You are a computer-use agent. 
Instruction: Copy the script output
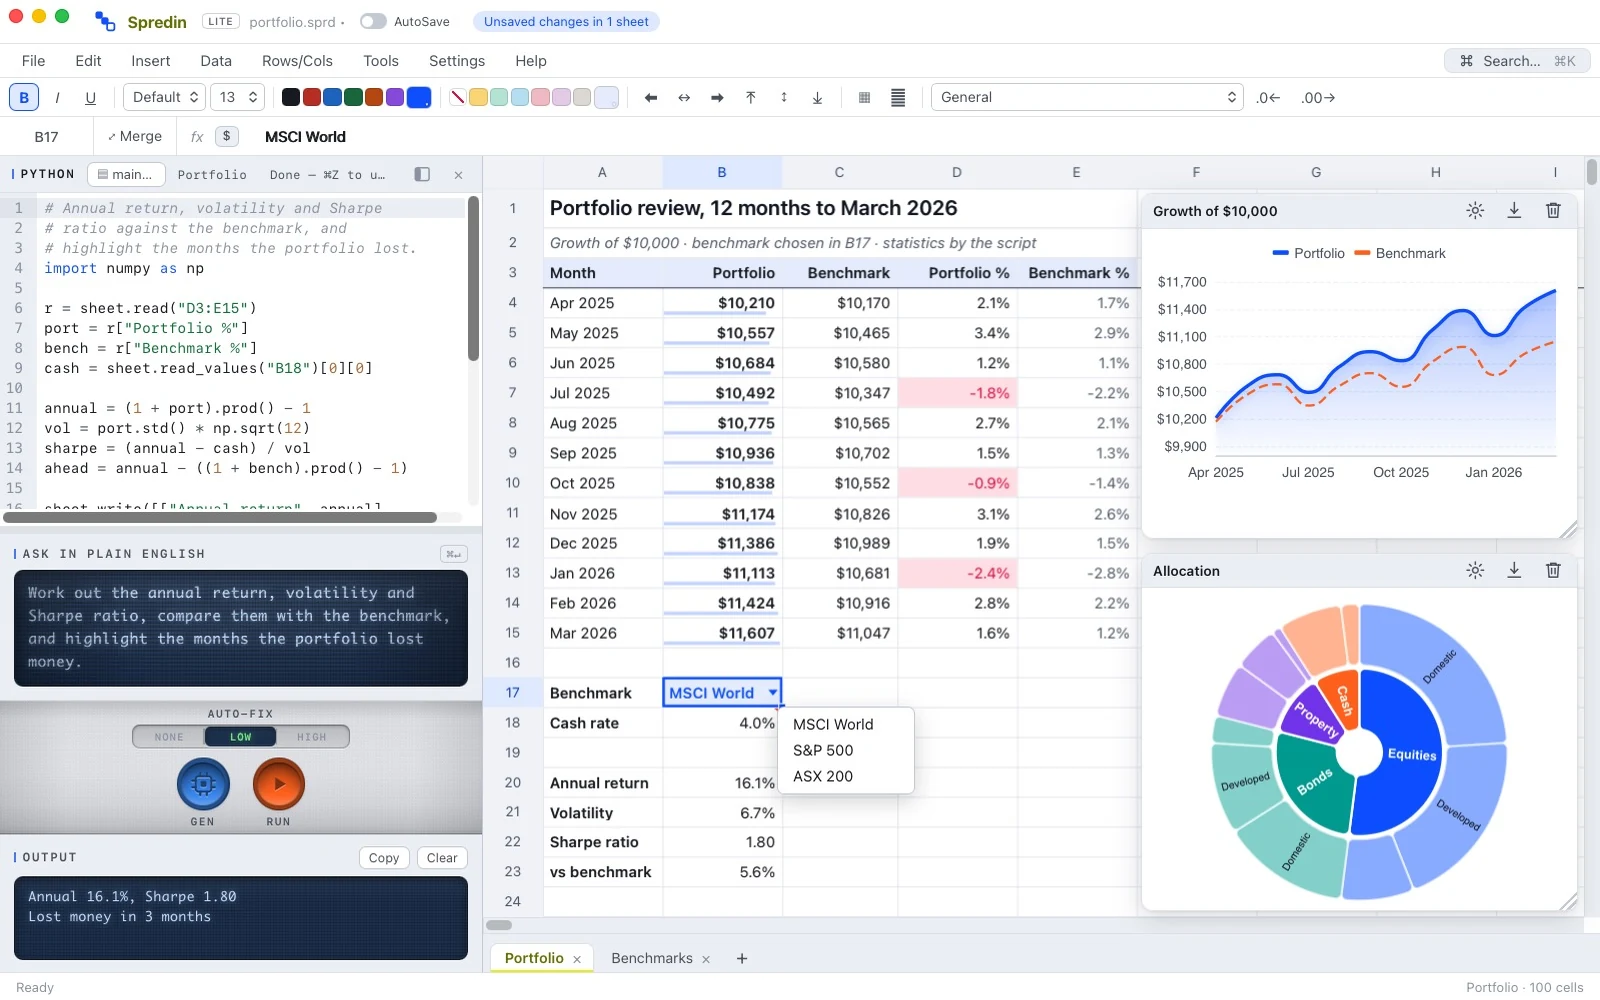(384, 858)
